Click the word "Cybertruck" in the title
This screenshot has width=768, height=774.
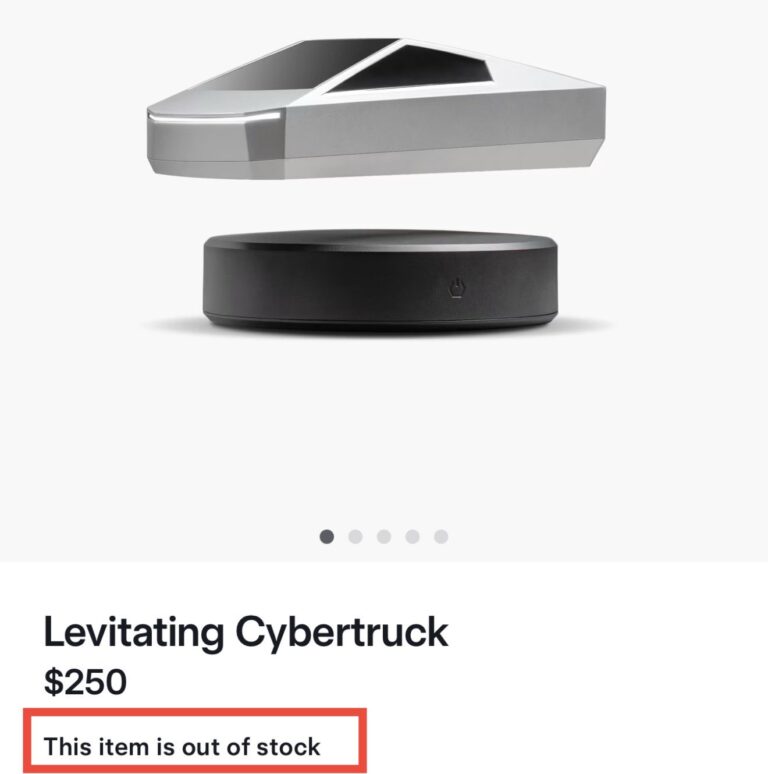click(x=342, y=632)
